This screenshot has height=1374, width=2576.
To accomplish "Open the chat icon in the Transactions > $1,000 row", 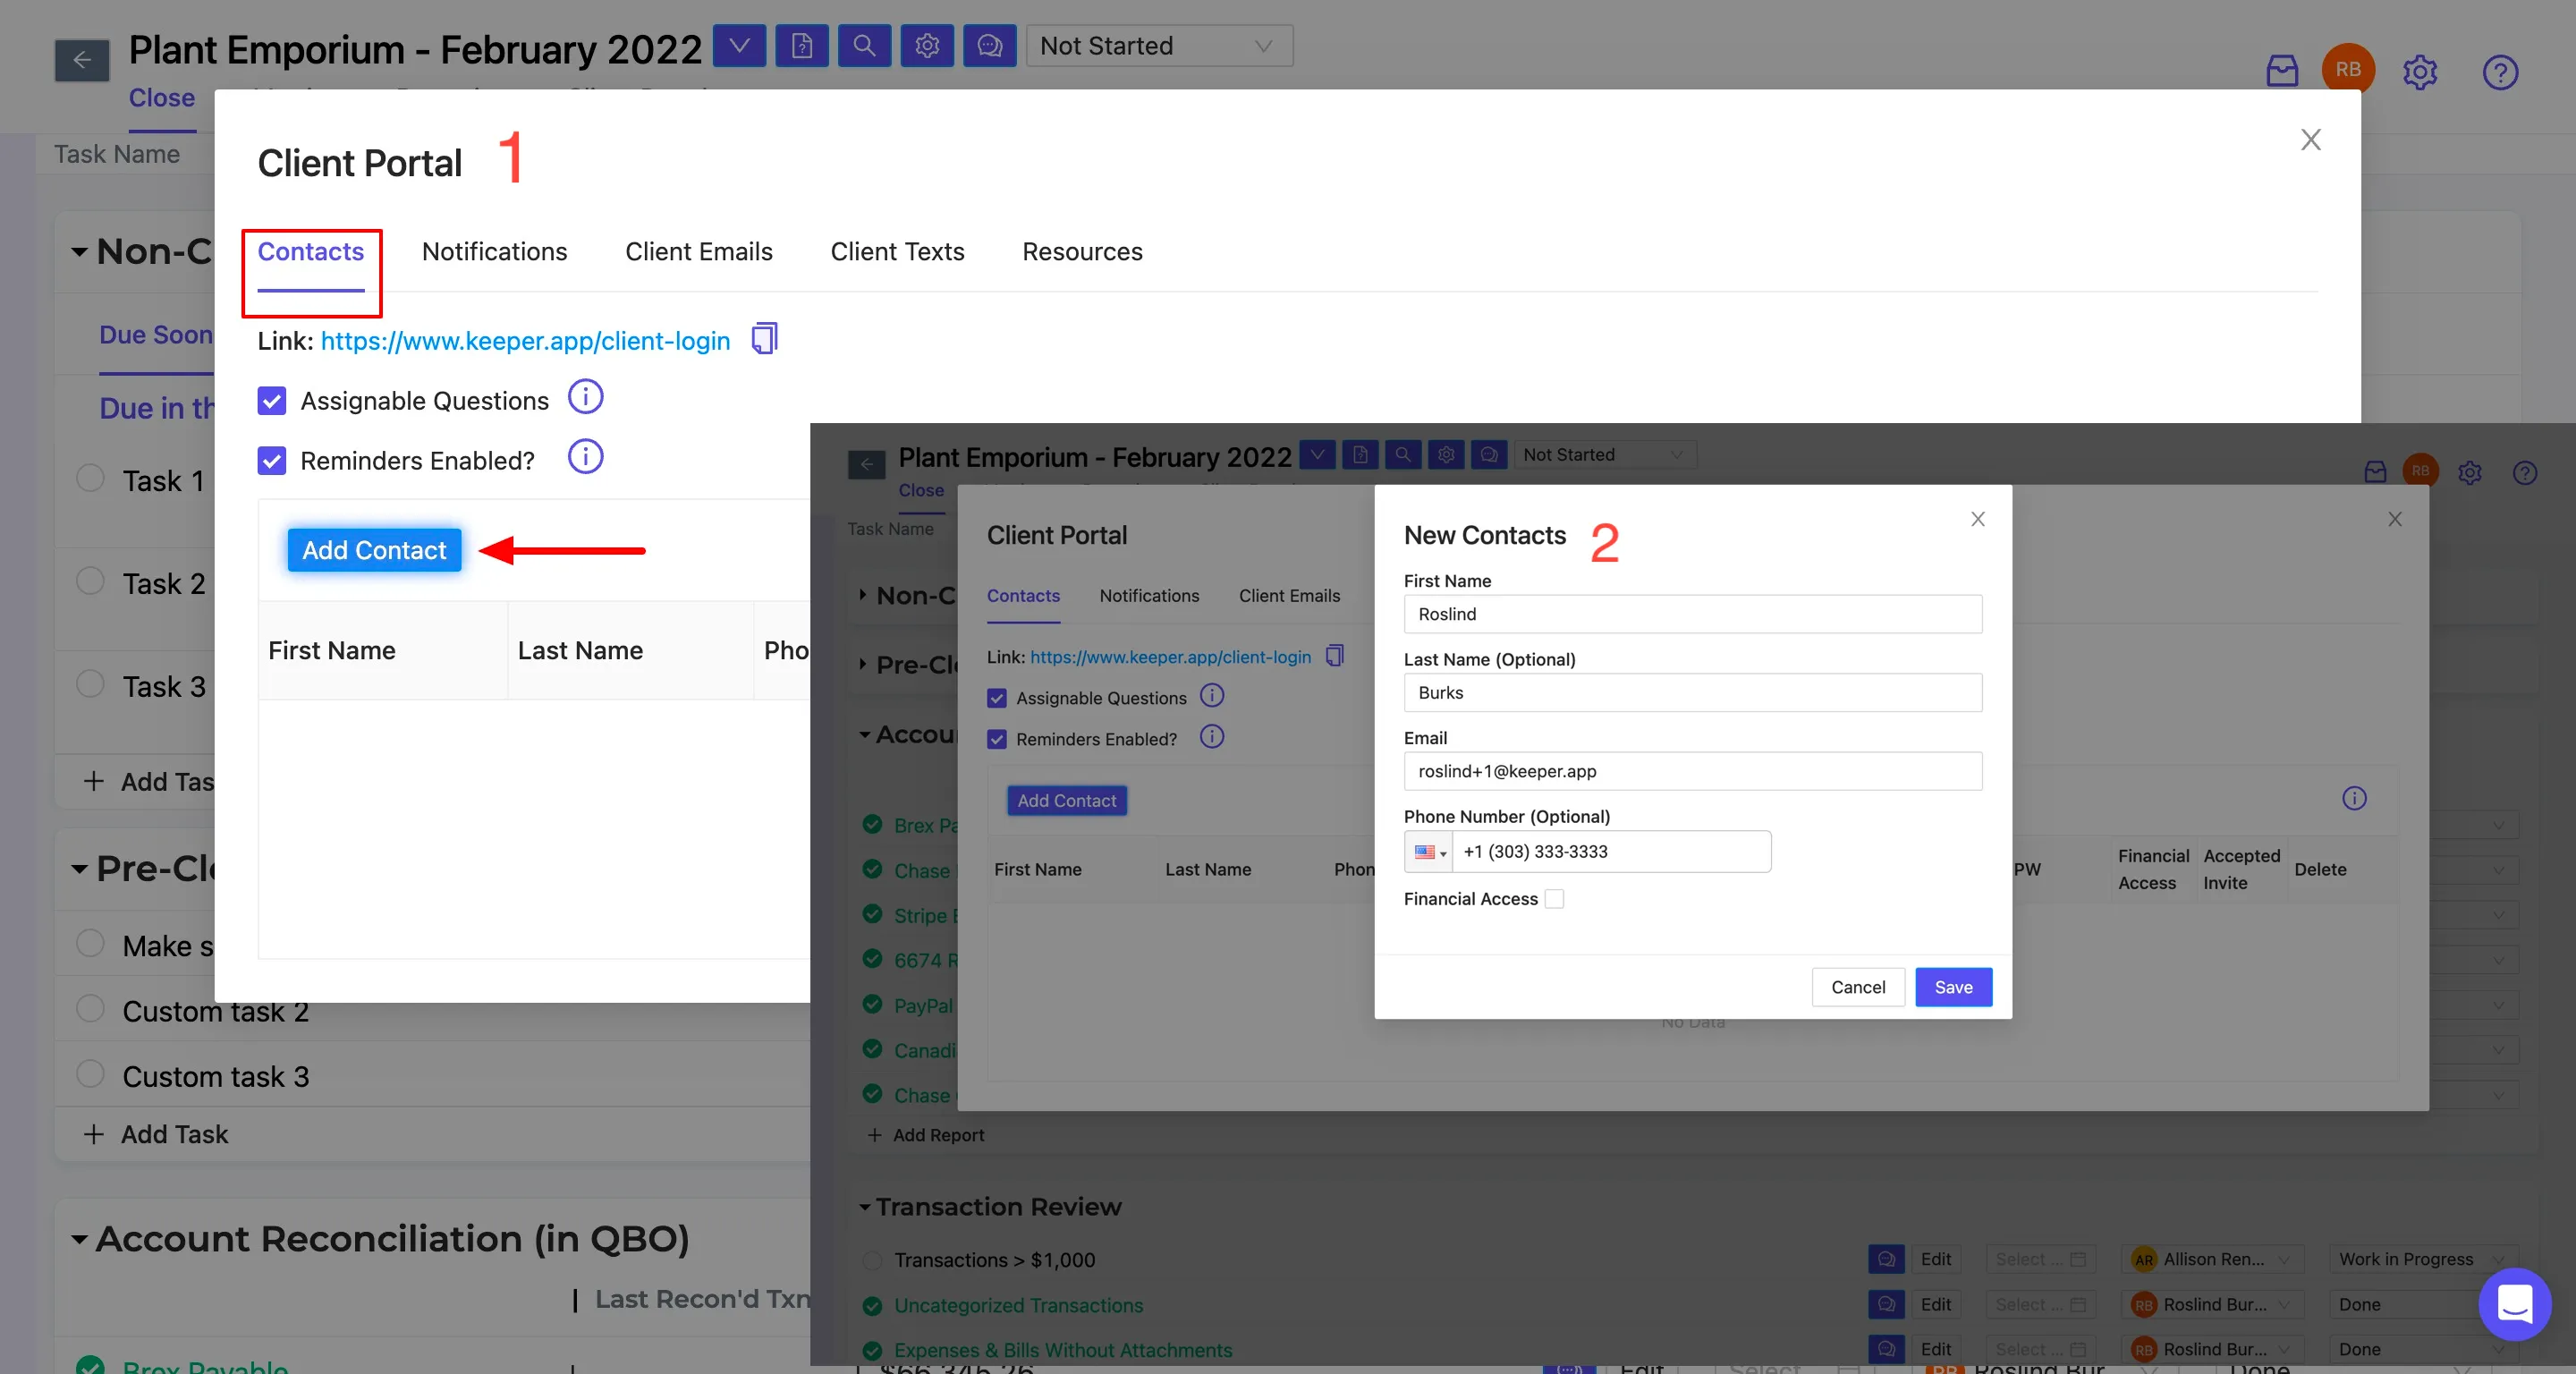I will pos(1886,1259).
